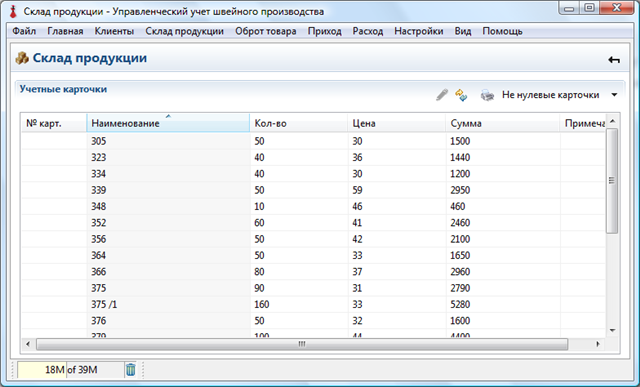Open the Главная menu
The image size is (640, 387).
point(65,31)
